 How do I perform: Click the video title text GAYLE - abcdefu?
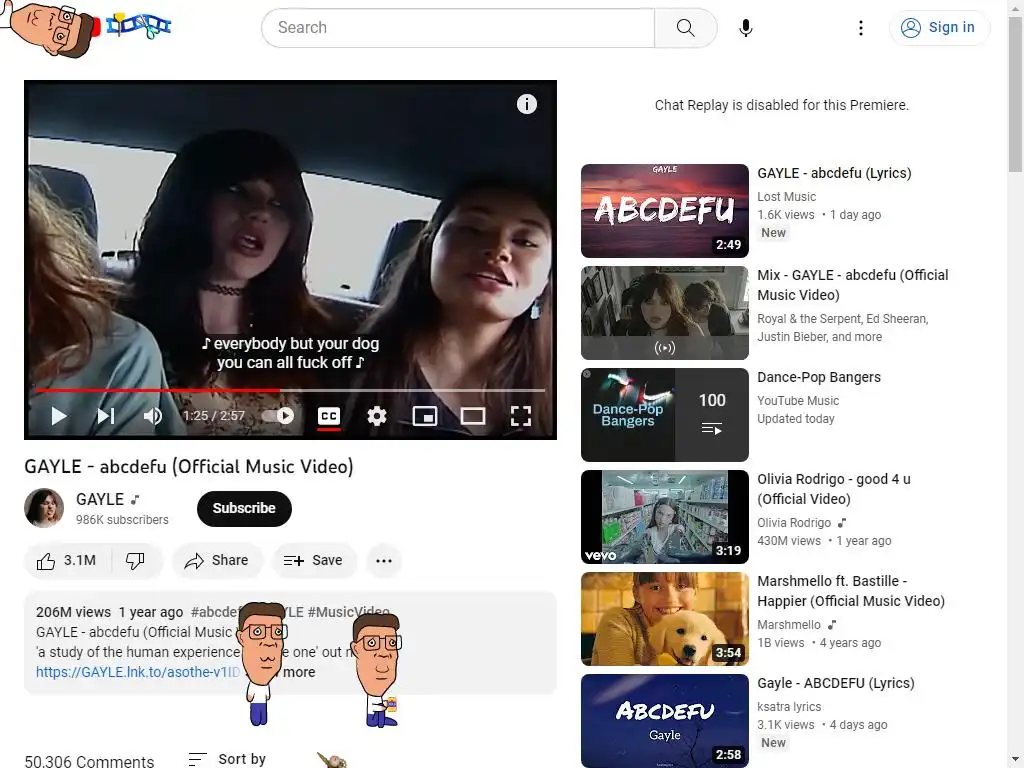pyautogui.click(x=189, y=466)
